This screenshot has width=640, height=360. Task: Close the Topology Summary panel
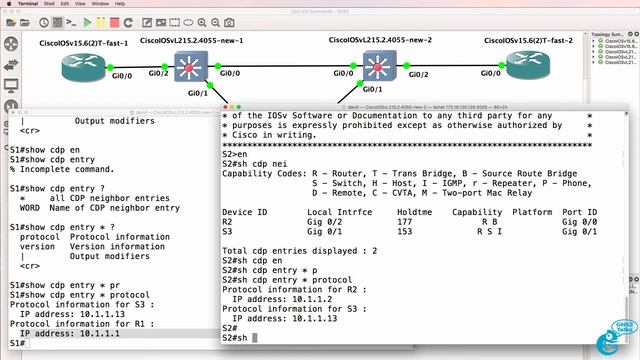click(636, 34)
